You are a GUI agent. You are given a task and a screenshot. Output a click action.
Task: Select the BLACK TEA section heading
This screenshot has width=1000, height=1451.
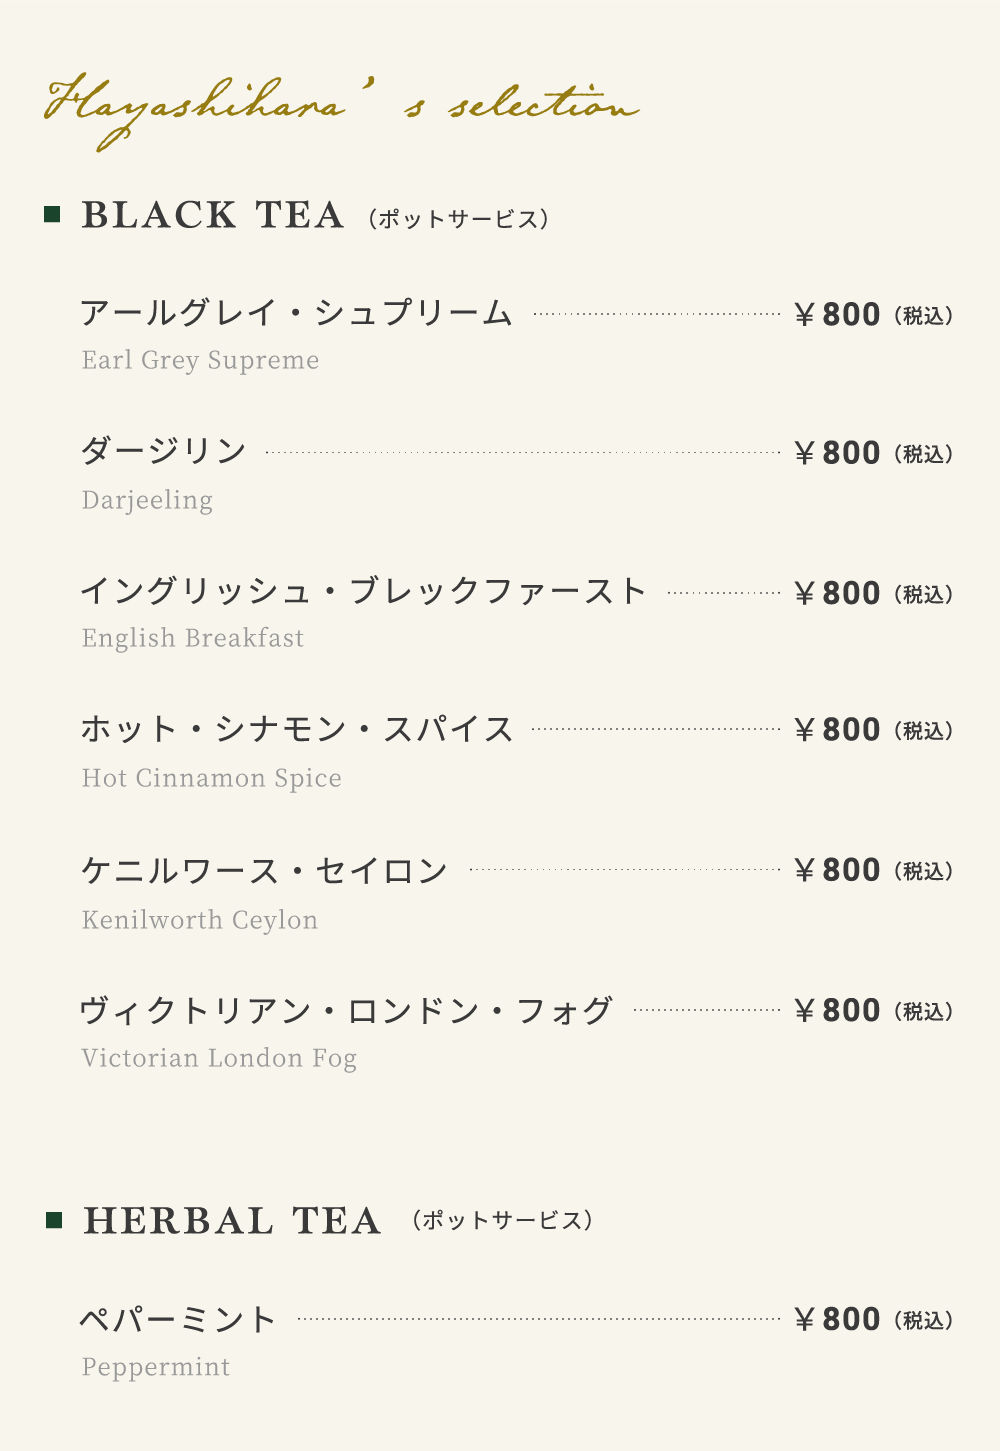(213, 216)
